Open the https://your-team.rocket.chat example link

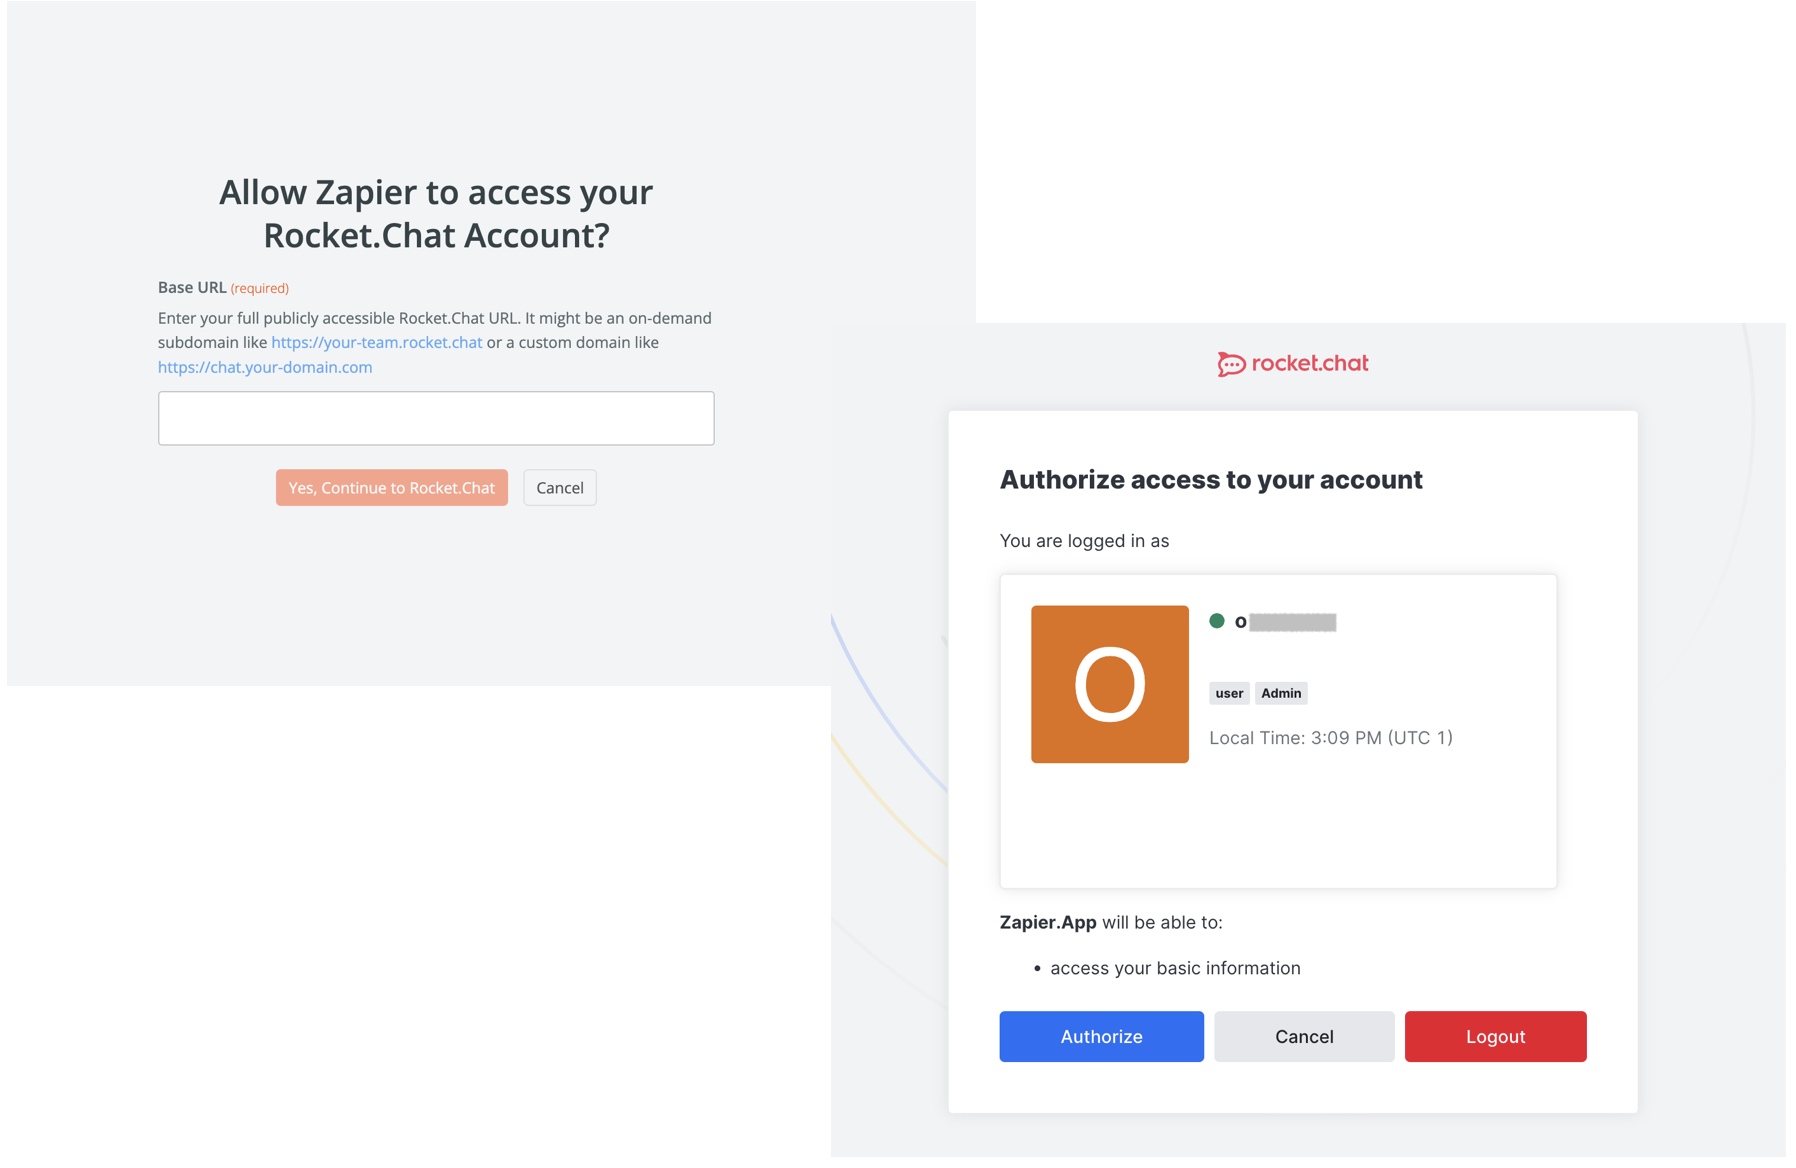tap(377, 342)
